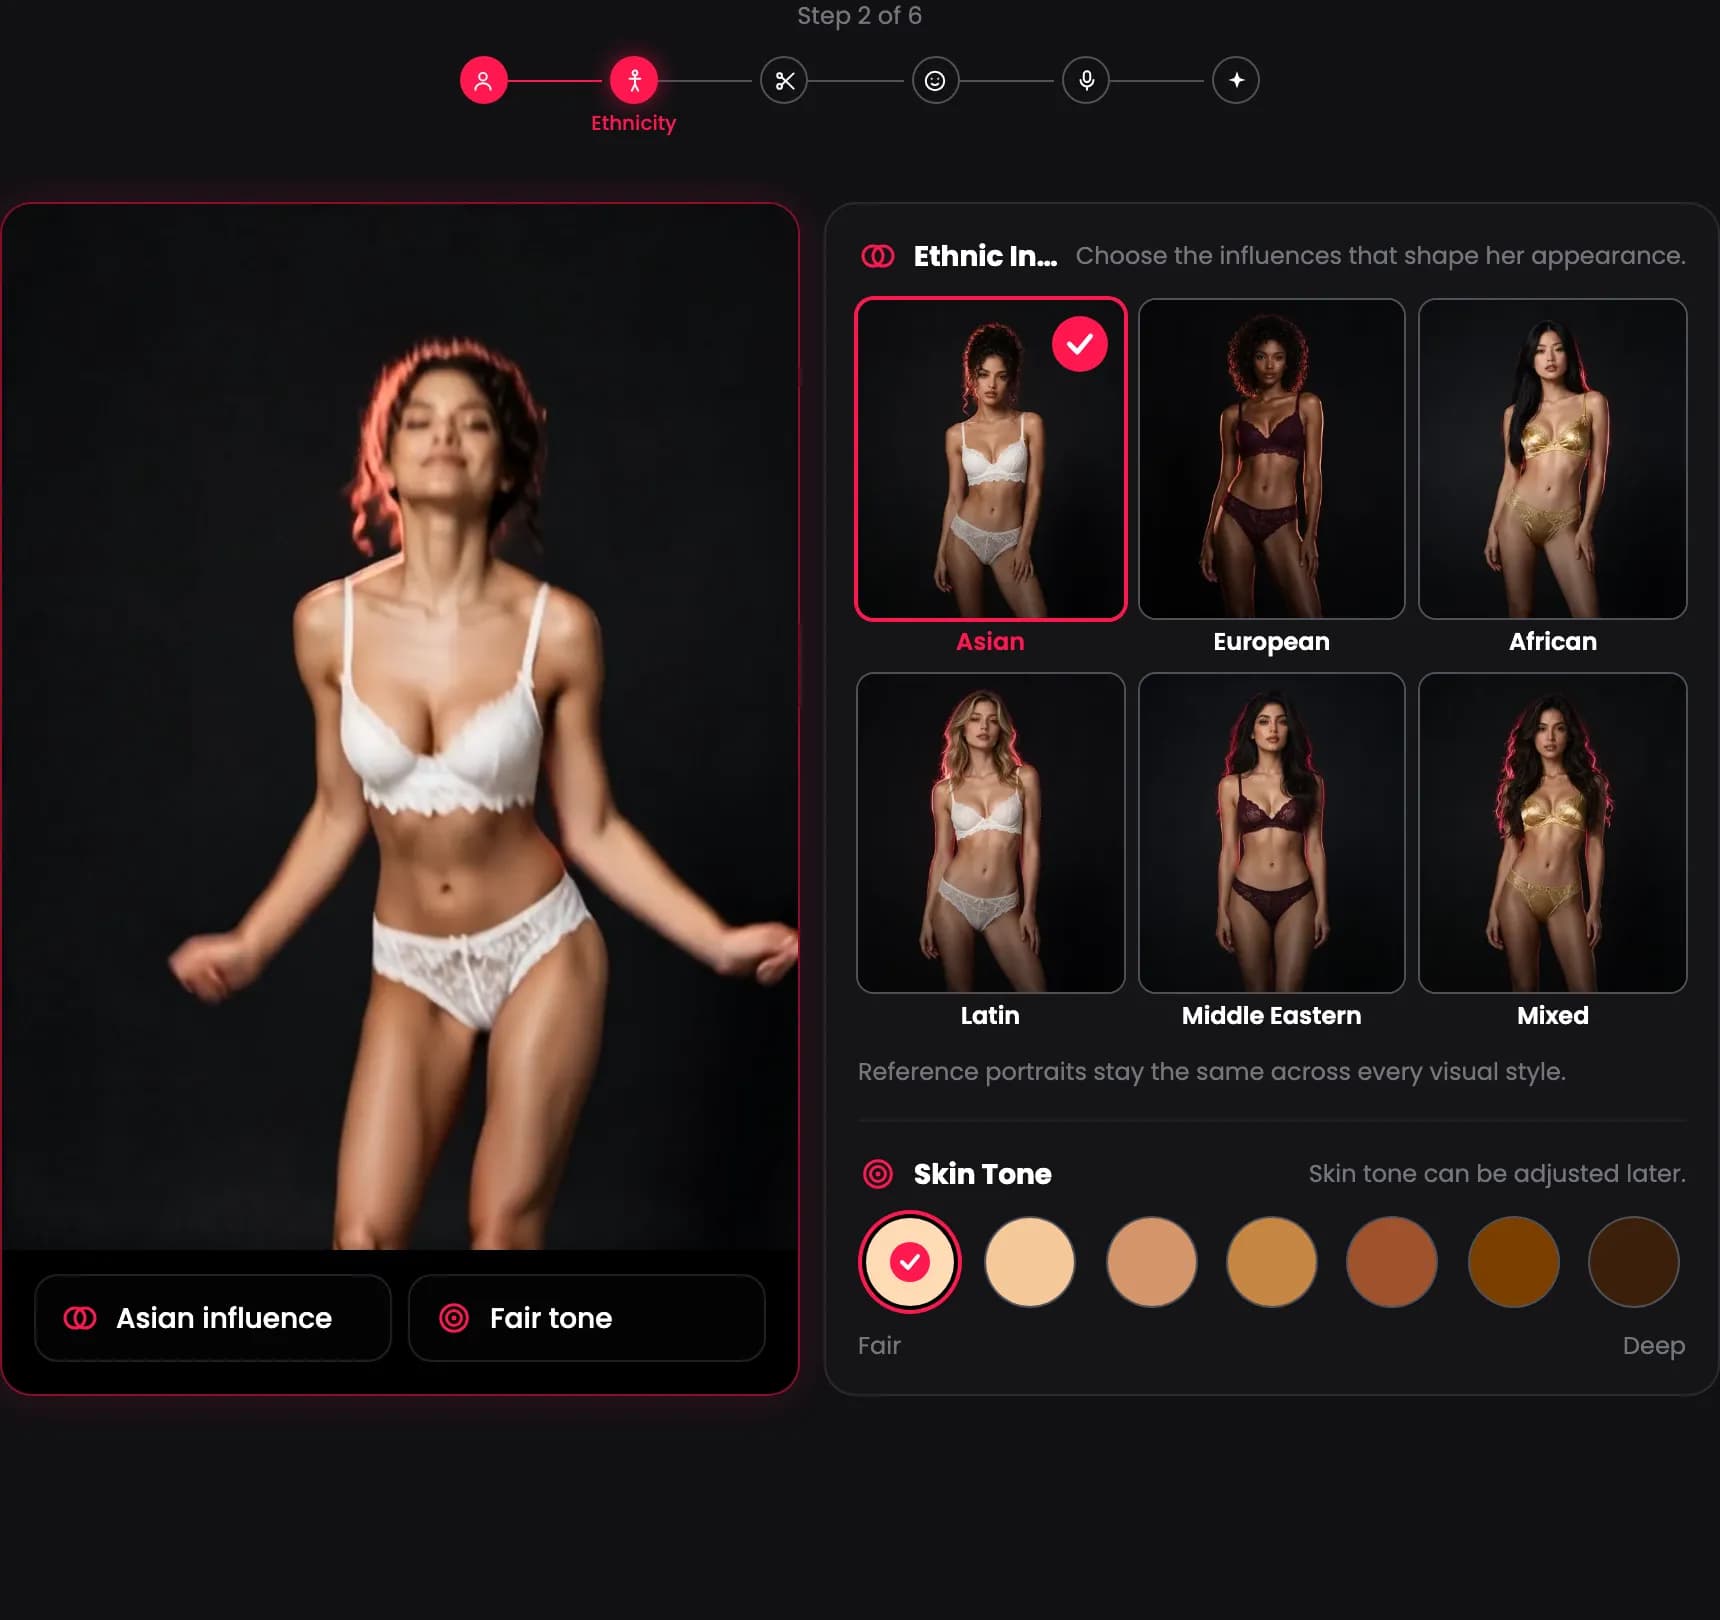Select the deepest skin tone swatch
The height and width of the screenshot is (1620, 1720).
point(1634,1262)
